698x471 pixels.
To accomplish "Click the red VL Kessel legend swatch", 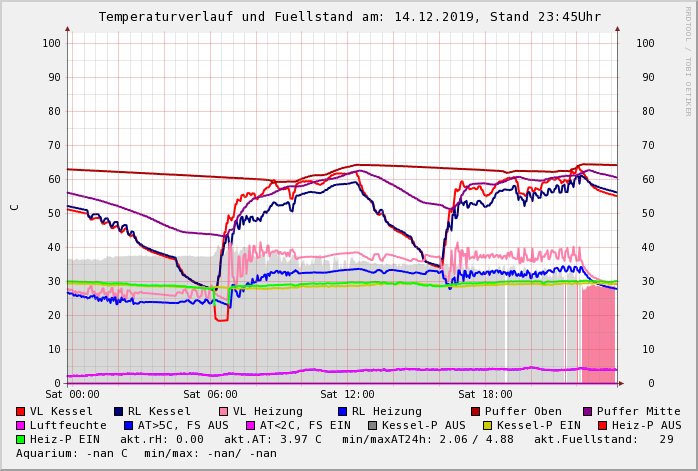I will point(20,412).
